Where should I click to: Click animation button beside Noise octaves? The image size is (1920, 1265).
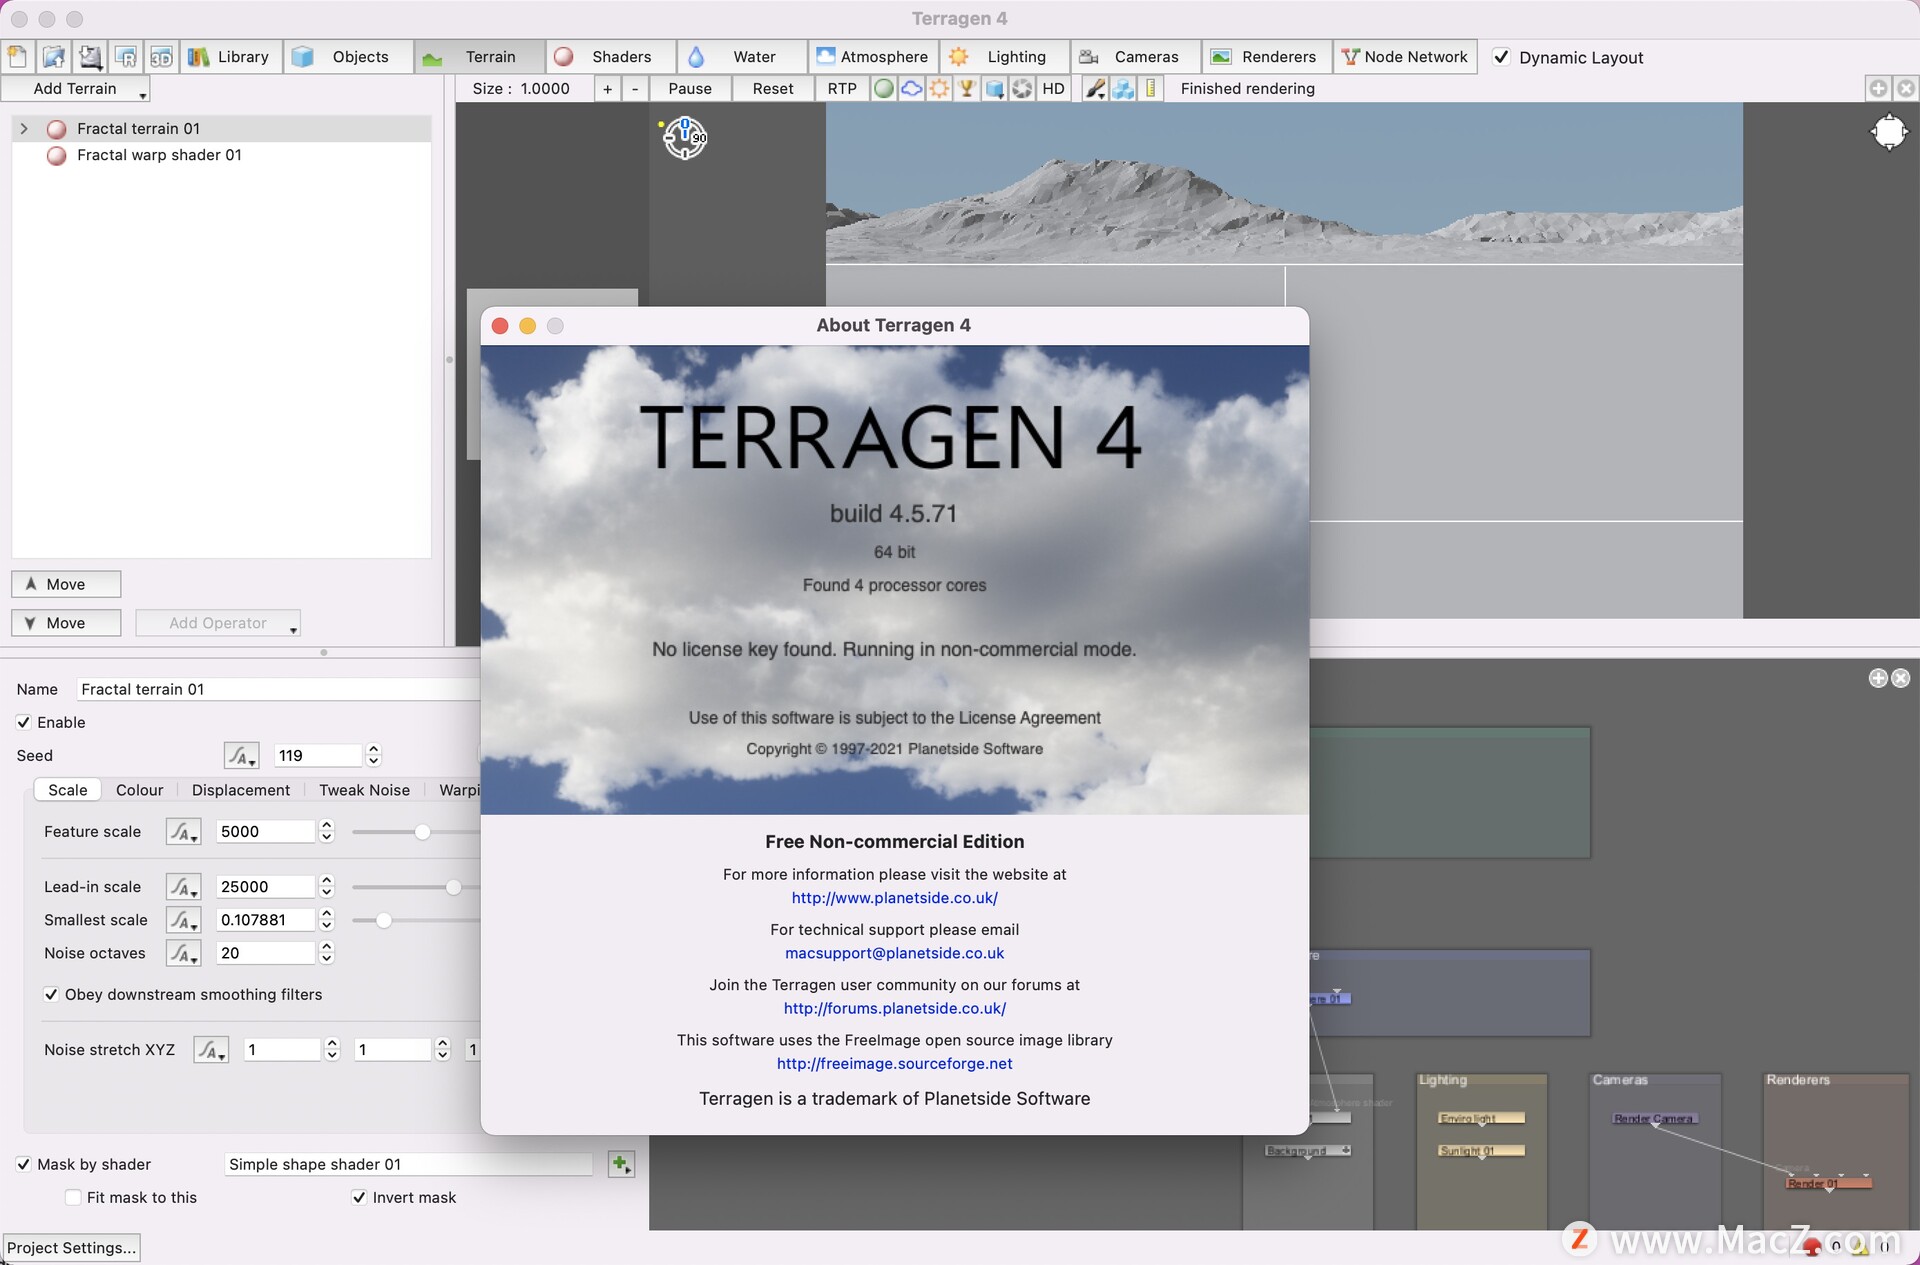coord(183,954)
